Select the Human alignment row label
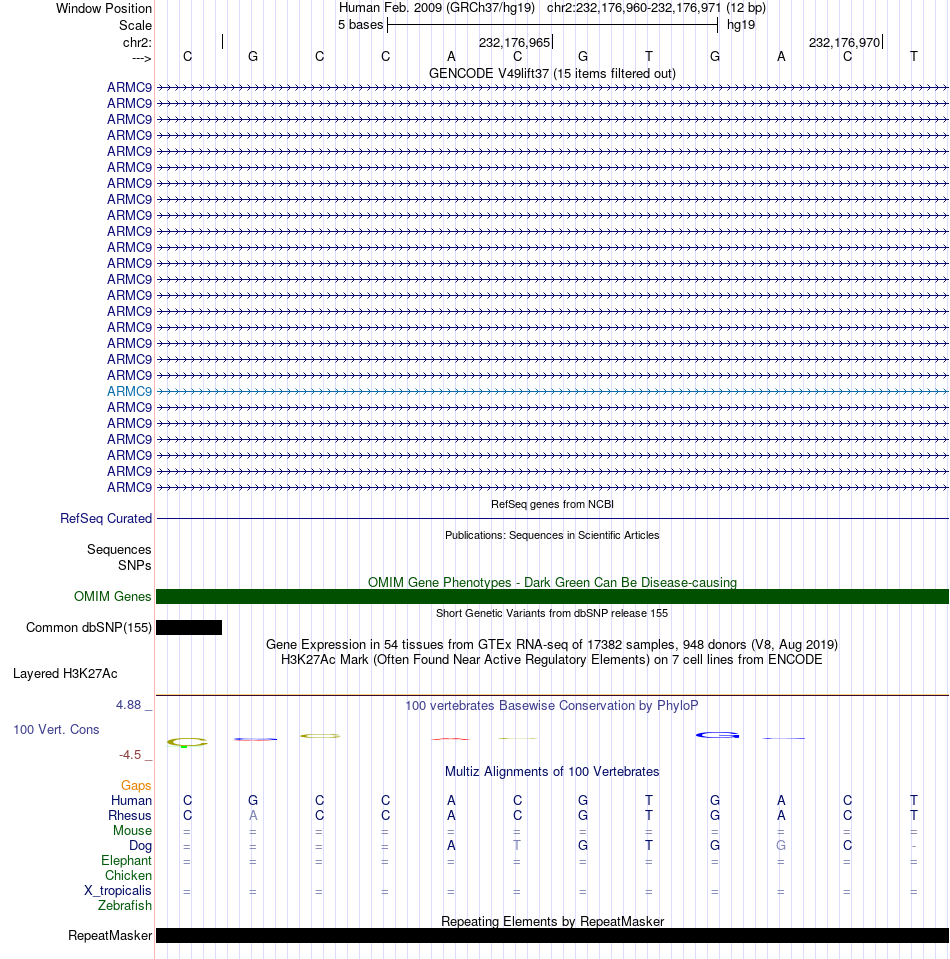 [131, 801]
